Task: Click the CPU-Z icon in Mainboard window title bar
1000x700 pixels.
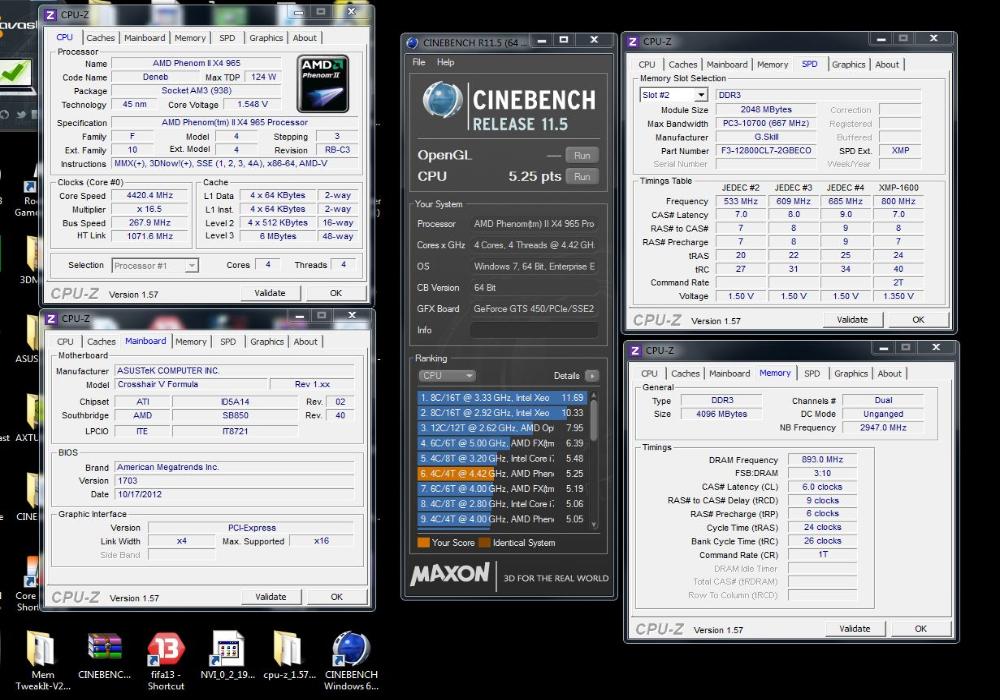Action: pyautogui.click(x=51, y=318)
